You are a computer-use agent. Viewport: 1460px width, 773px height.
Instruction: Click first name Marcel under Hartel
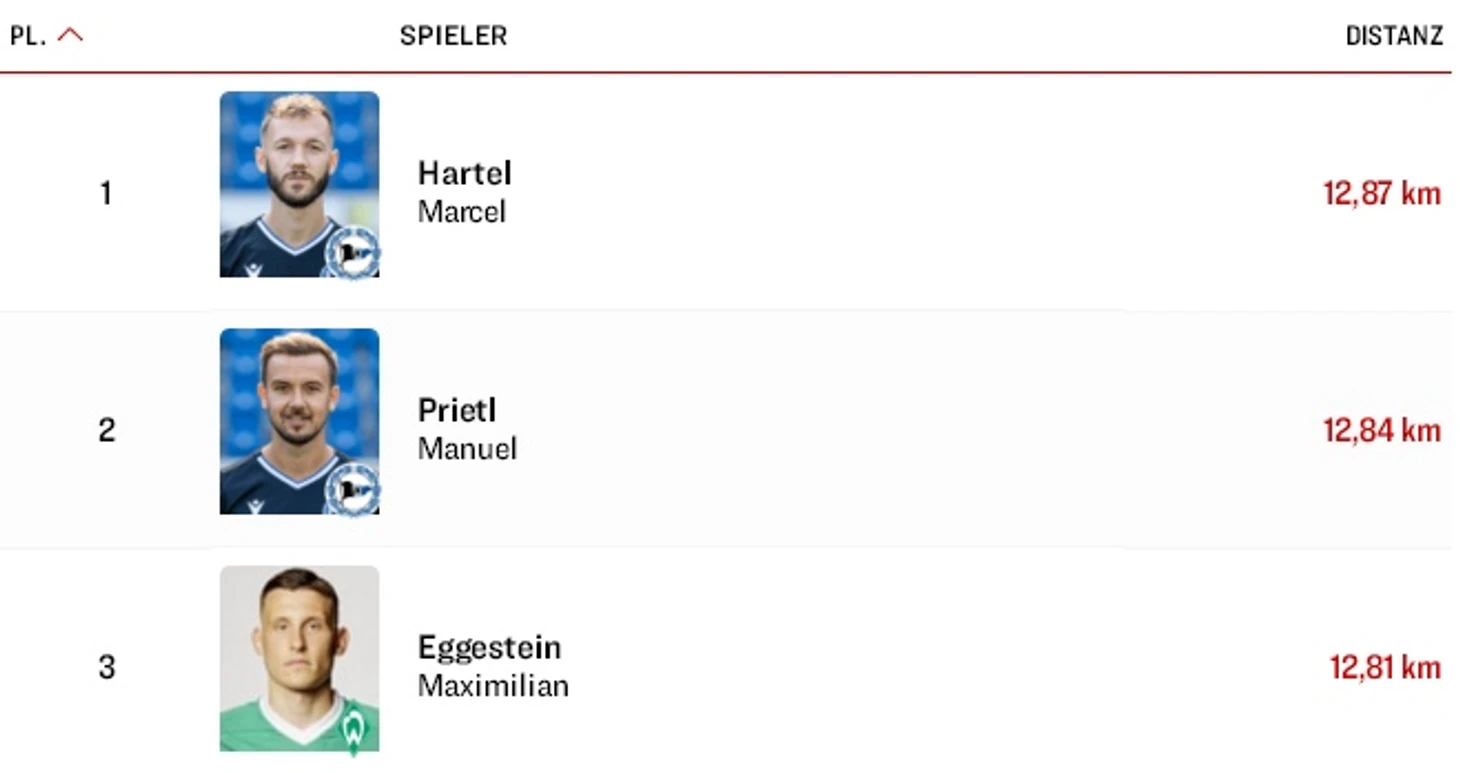462,212
